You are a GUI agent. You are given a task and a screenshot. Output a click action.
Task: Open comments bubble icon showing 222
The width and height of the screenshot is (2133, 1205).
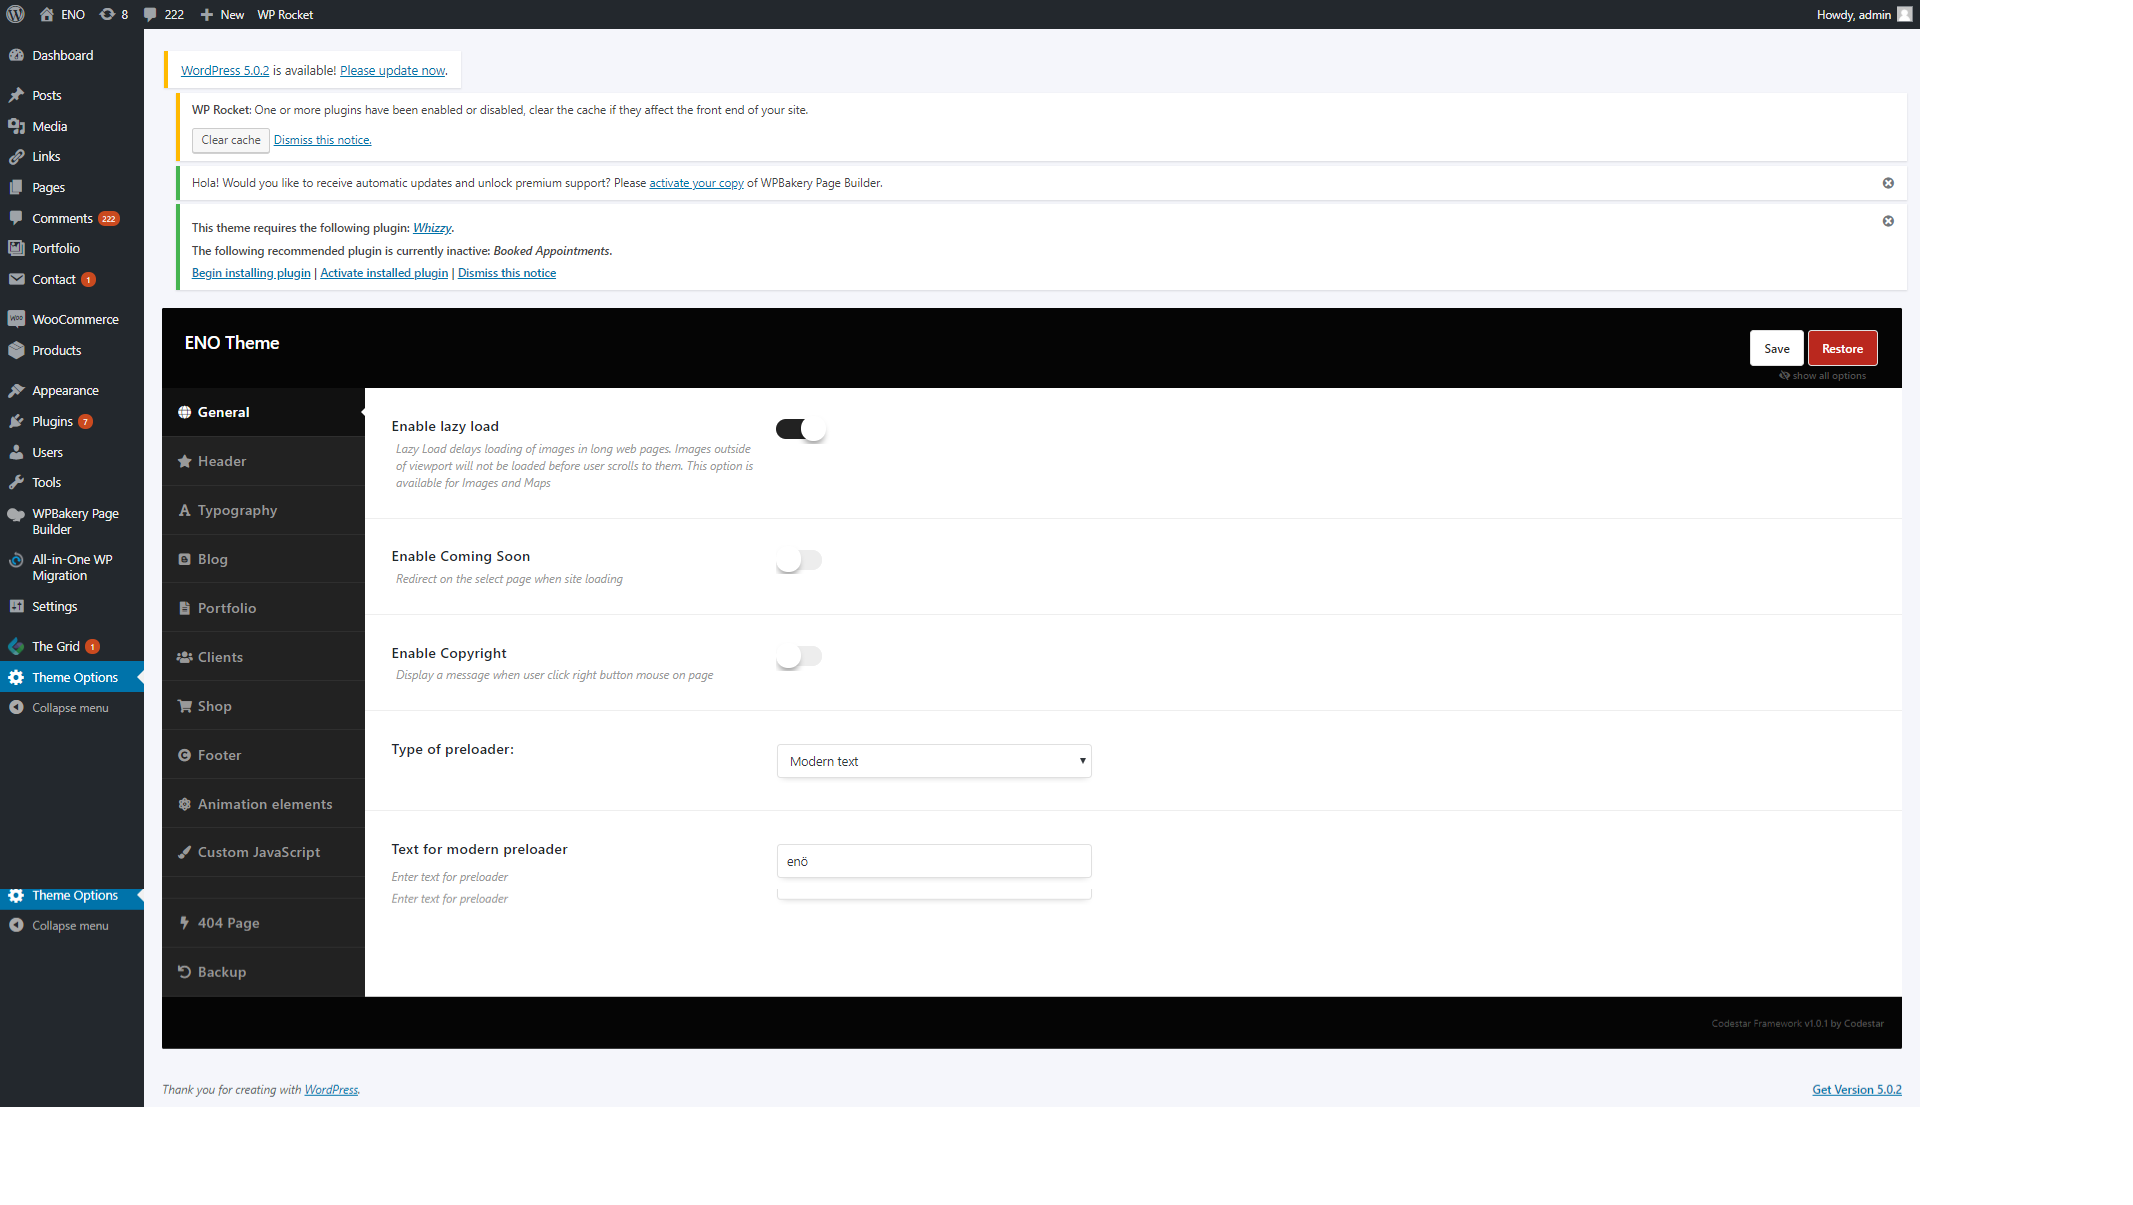click(x=150, y=14)
